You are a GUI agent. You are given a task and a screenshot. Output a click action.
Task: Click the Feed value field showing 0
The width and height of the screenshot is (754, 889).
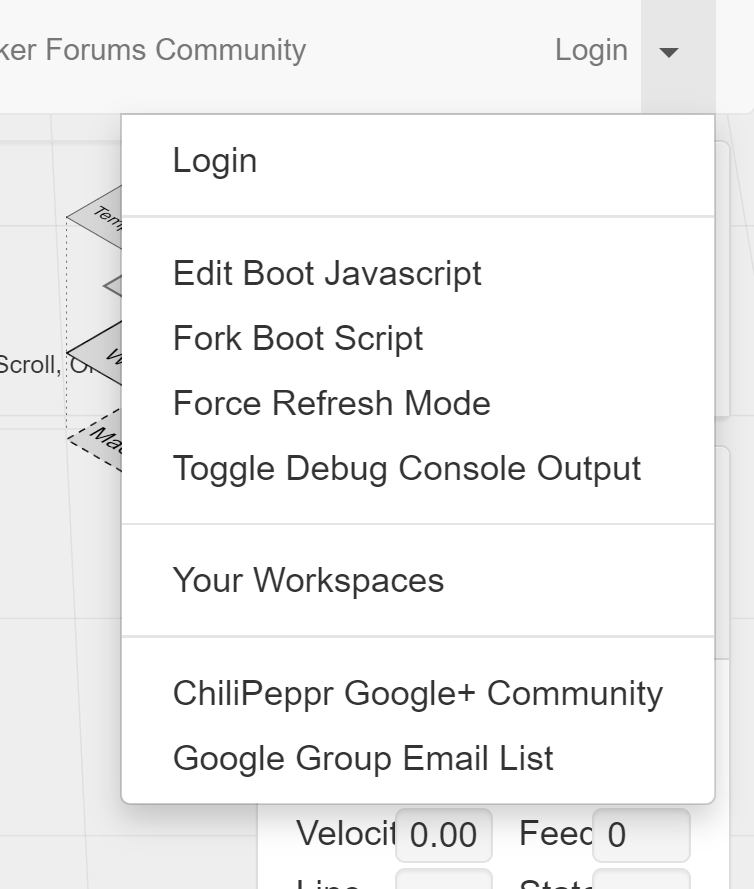click(x=641, y=835)
